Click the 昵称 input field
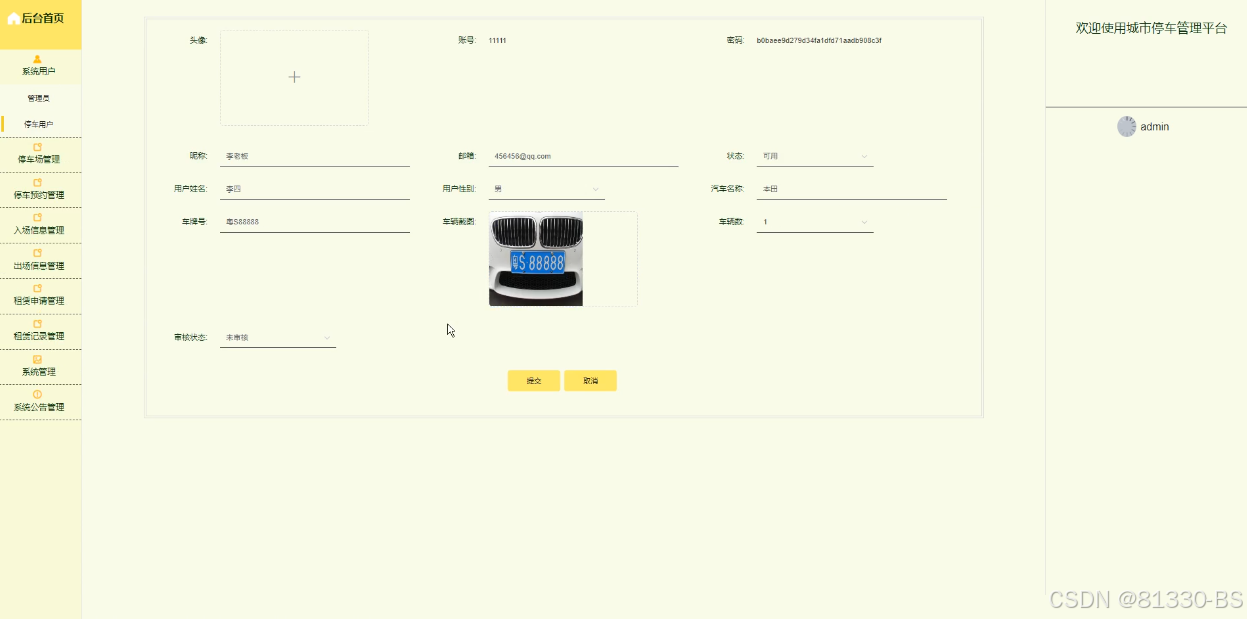Image resolution: width=1247 pixels, height=619 pixels. [x=315, y=157]
